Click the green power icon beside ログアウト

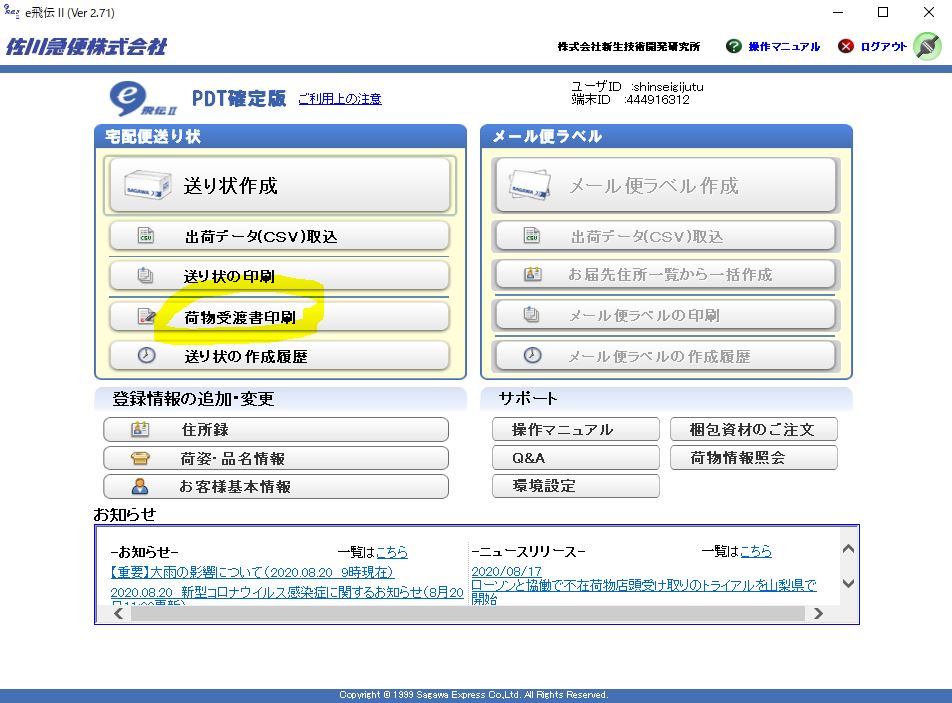pos(927,46)
